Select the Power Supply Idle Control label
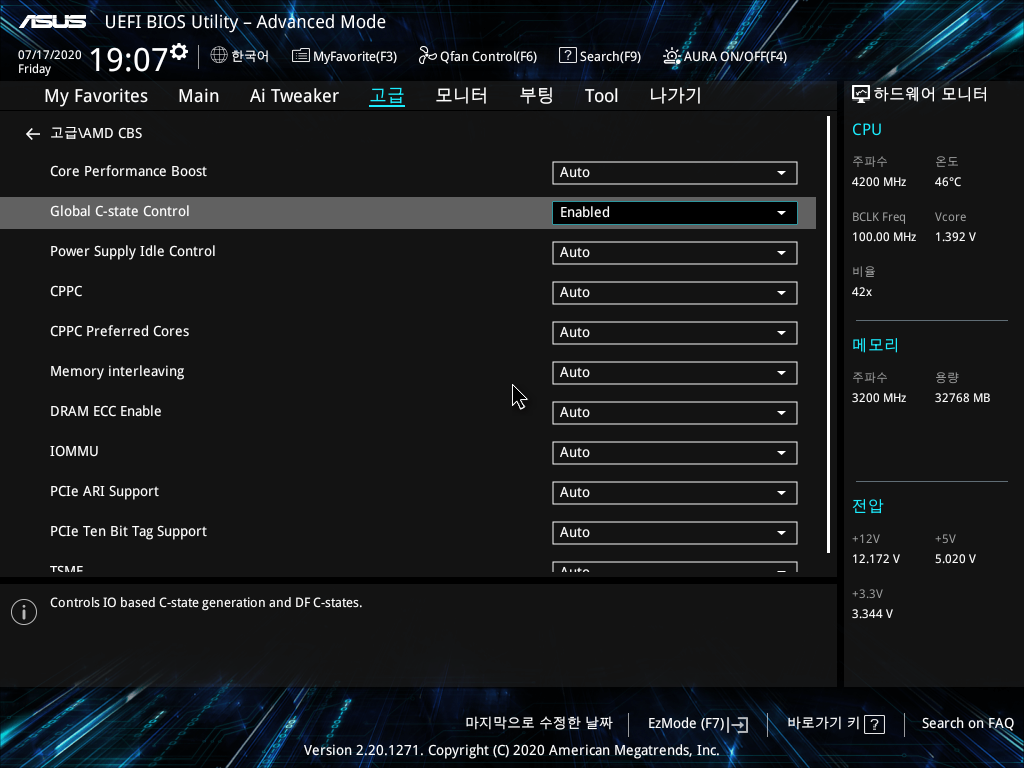 (133, 251)
